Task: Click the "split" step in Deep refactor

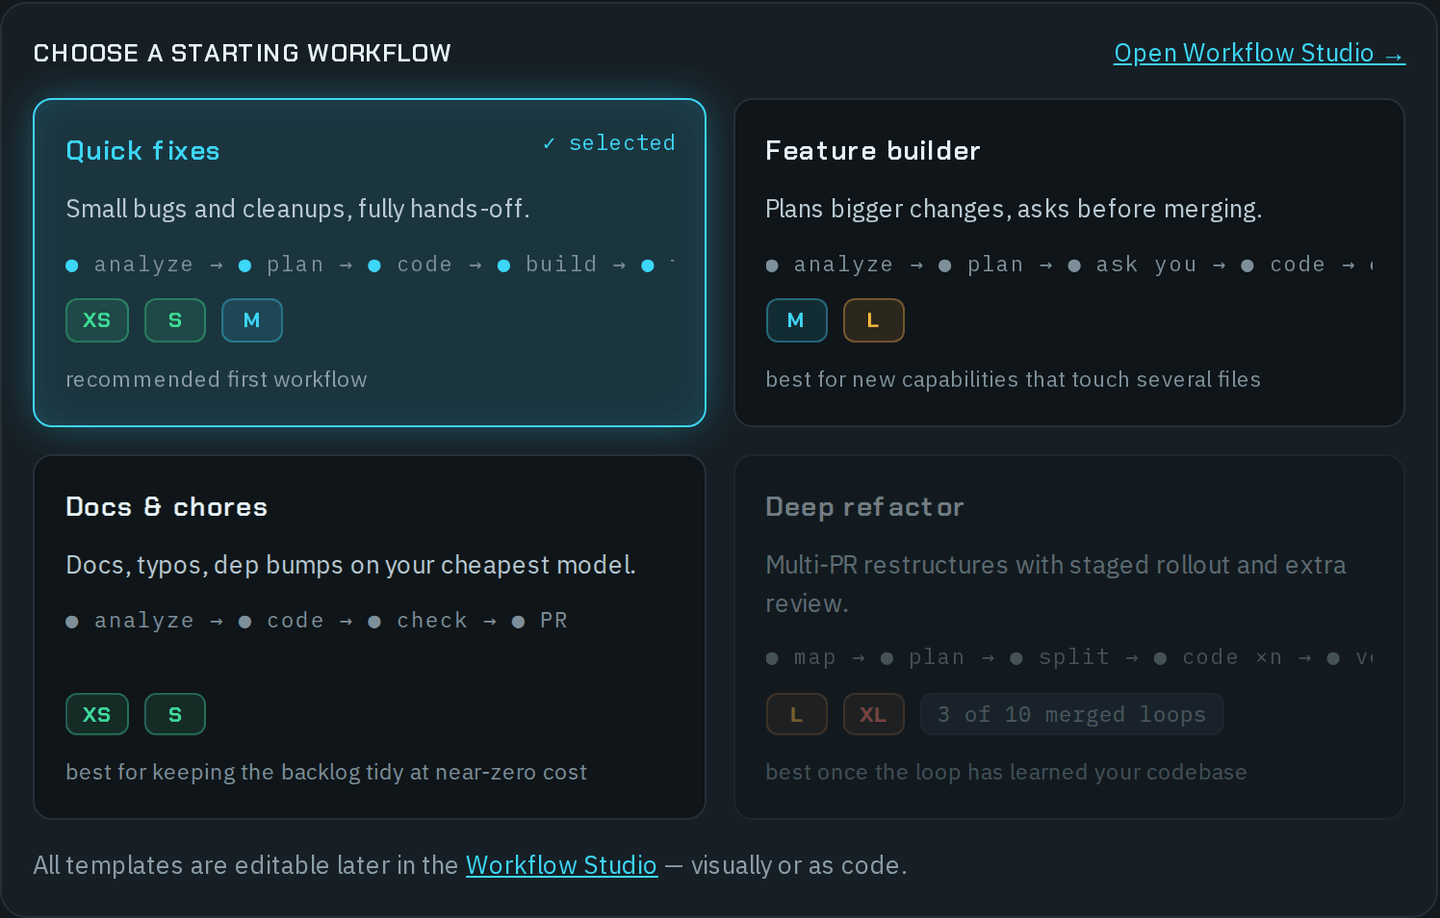Action: (1060, 658)
